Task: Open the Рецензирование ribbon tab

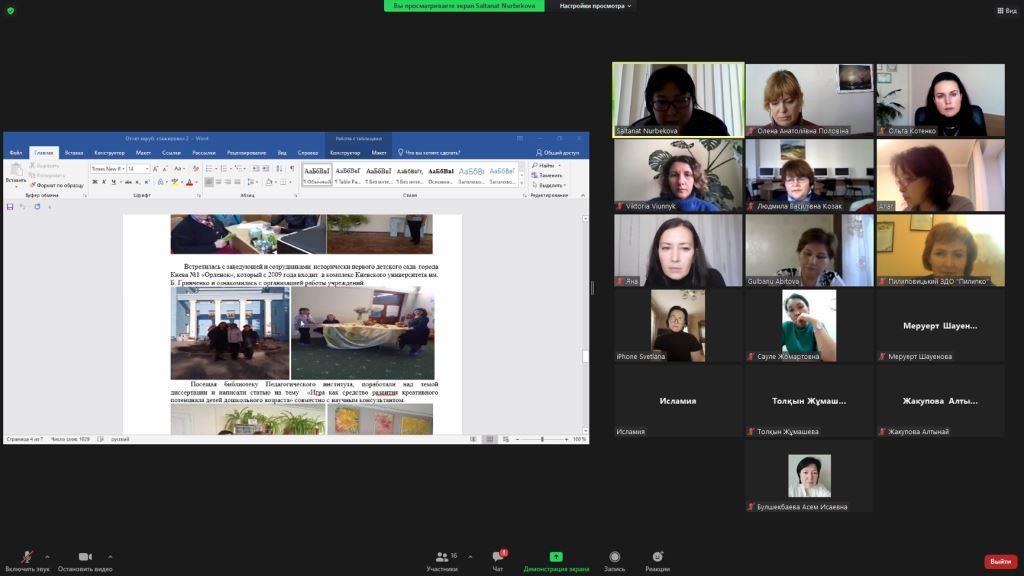Action: pos(246,153)
